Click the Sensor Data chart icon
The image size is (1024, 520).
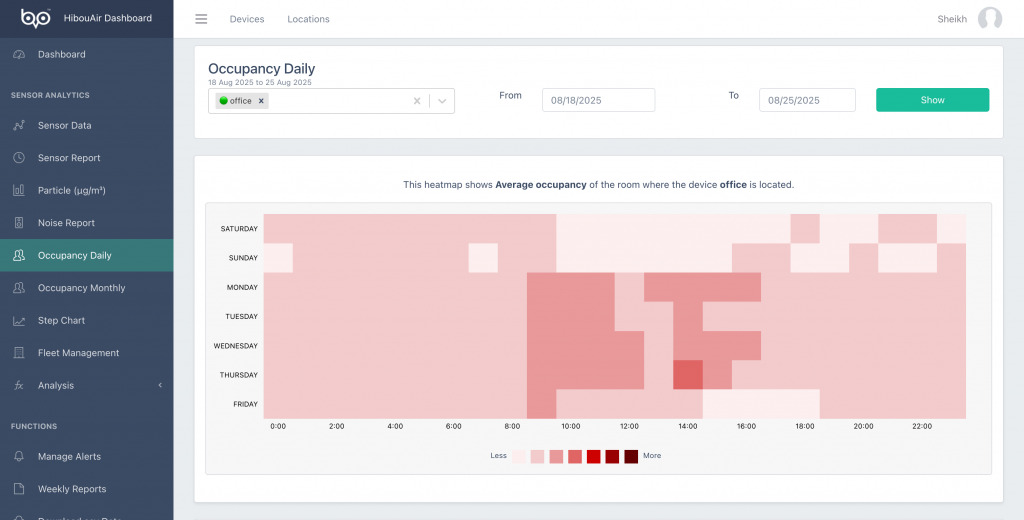[19, 125]
